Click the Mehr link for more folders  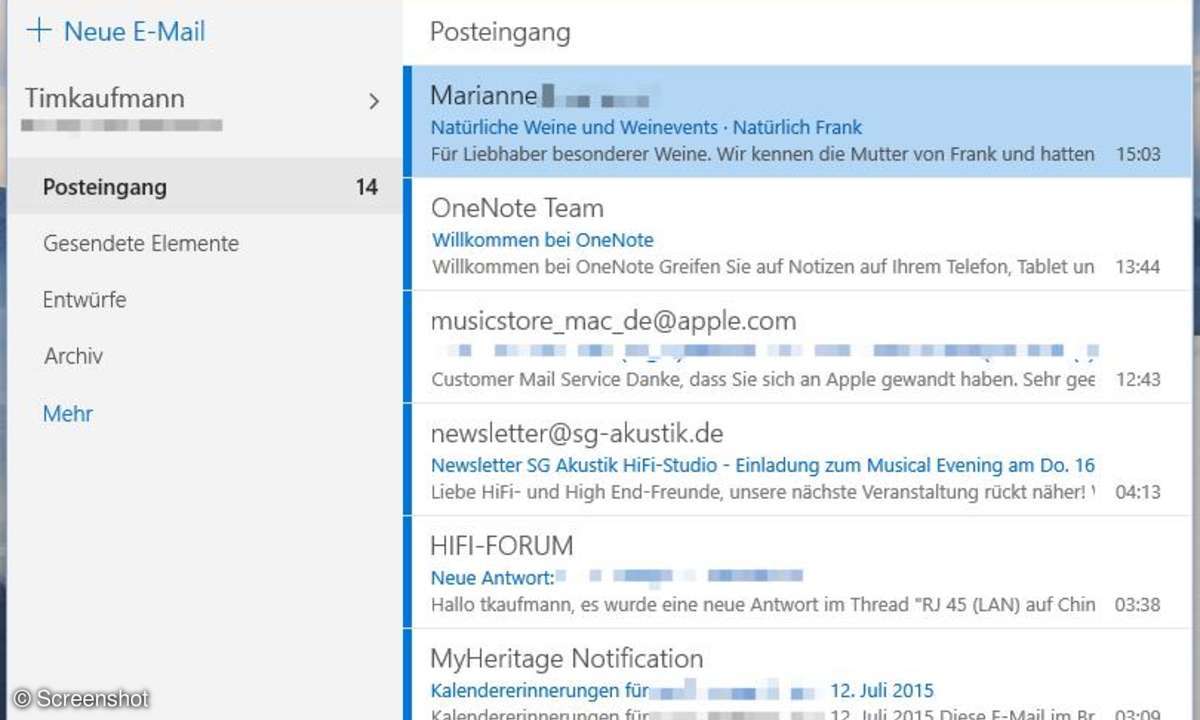coord(68,413)
